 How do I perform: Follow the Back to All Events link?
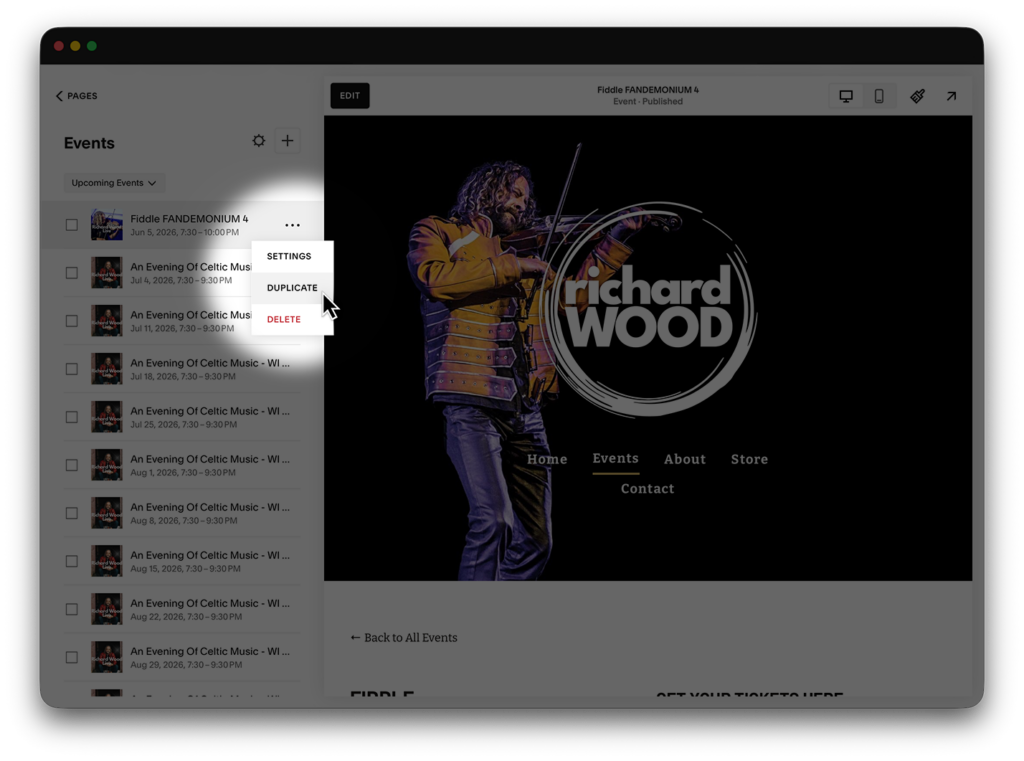[x=404, y=638]
